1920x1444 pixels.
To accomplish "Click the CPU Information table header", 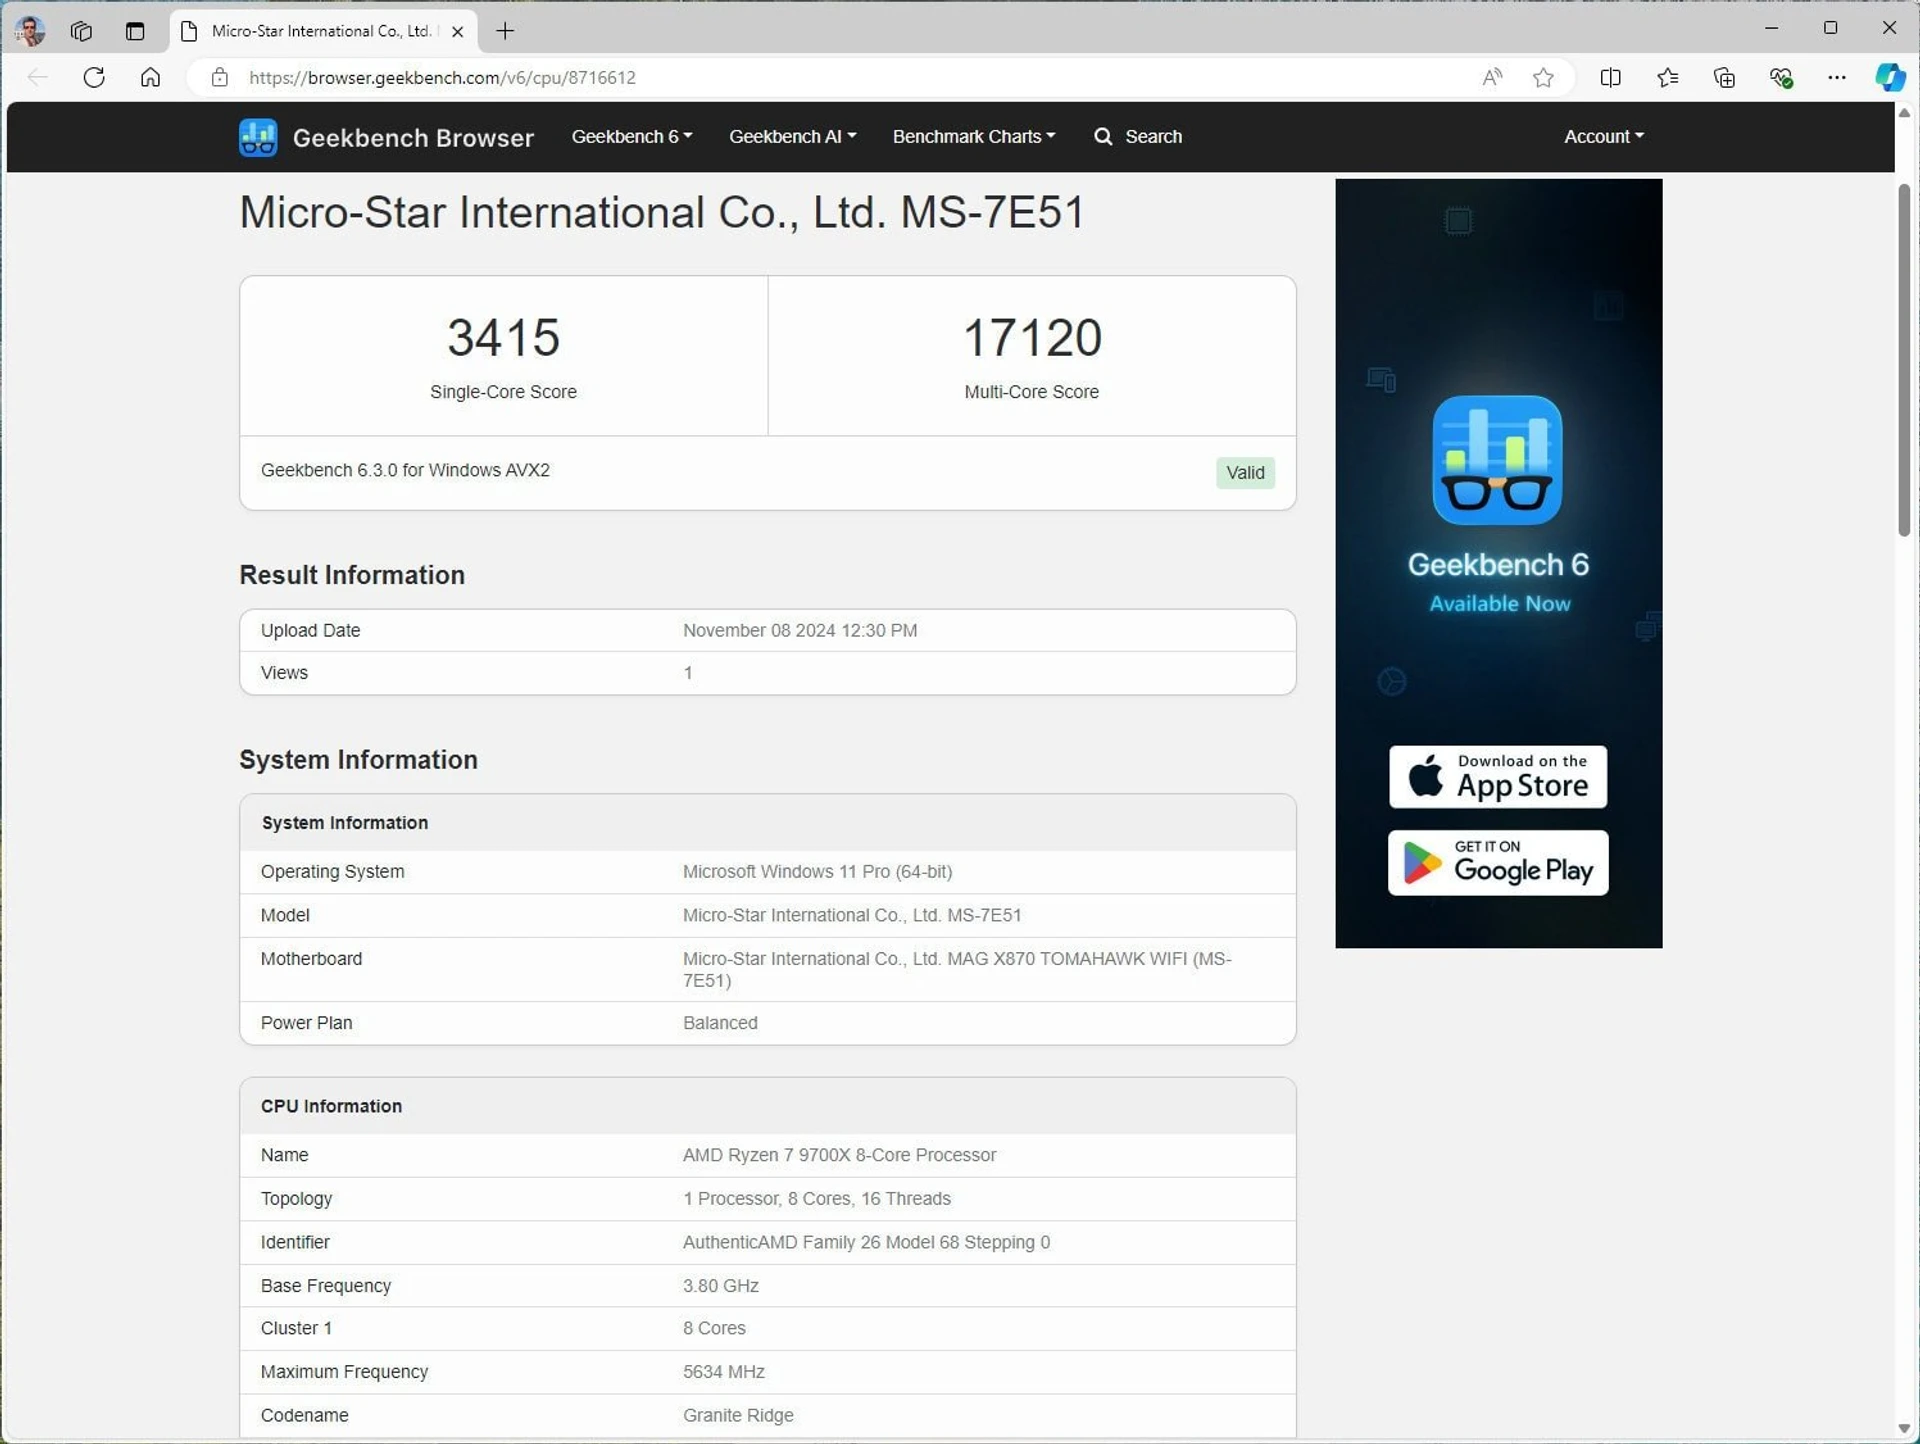I will tap(767, 1106).
